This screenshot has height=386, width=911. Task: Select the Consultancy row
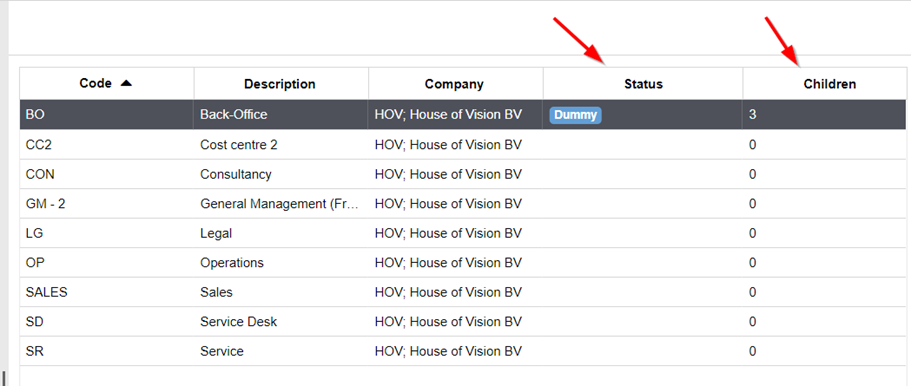coord(463,174)
